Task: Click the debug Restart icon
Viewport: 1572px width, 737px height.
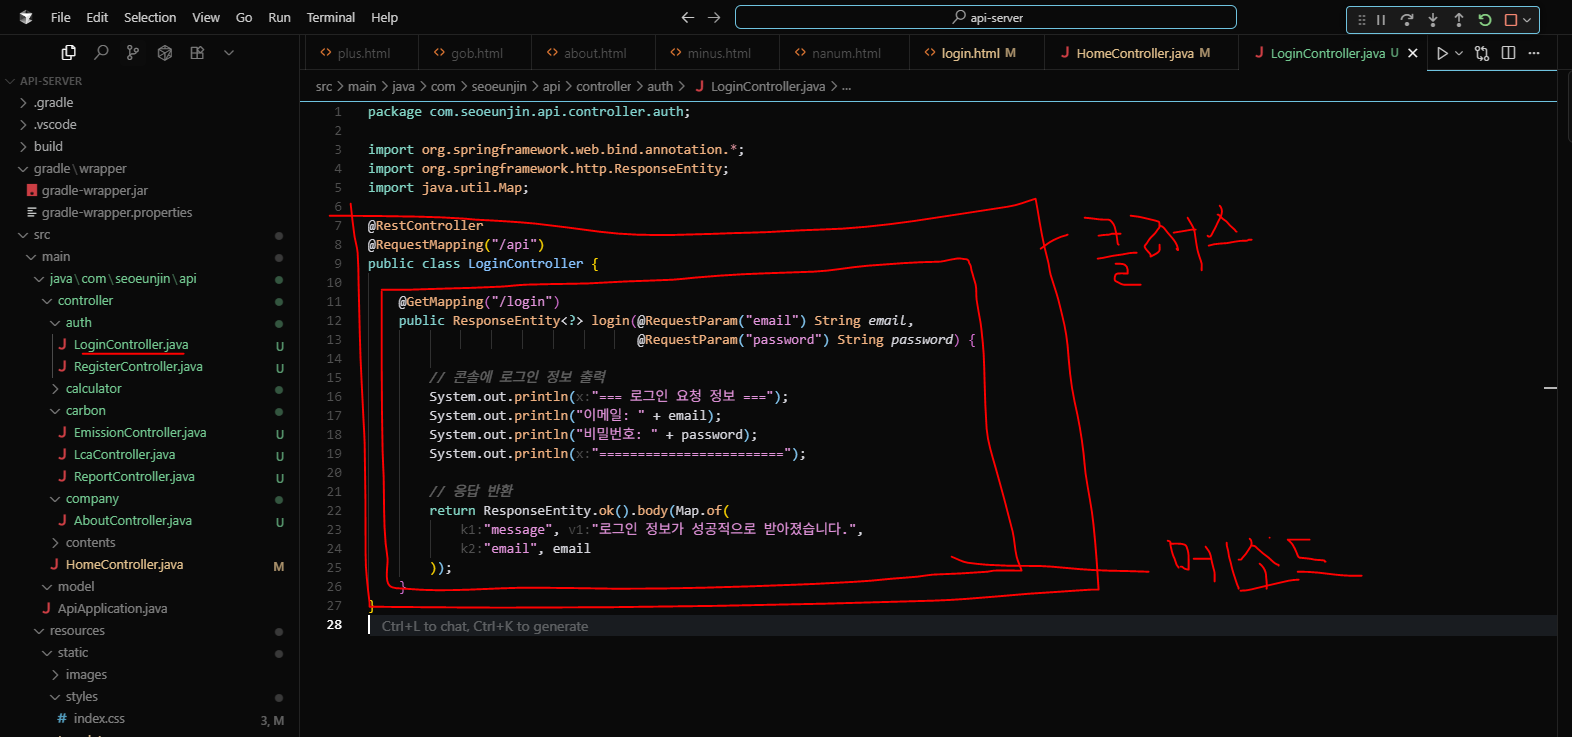Action: 1485,20
